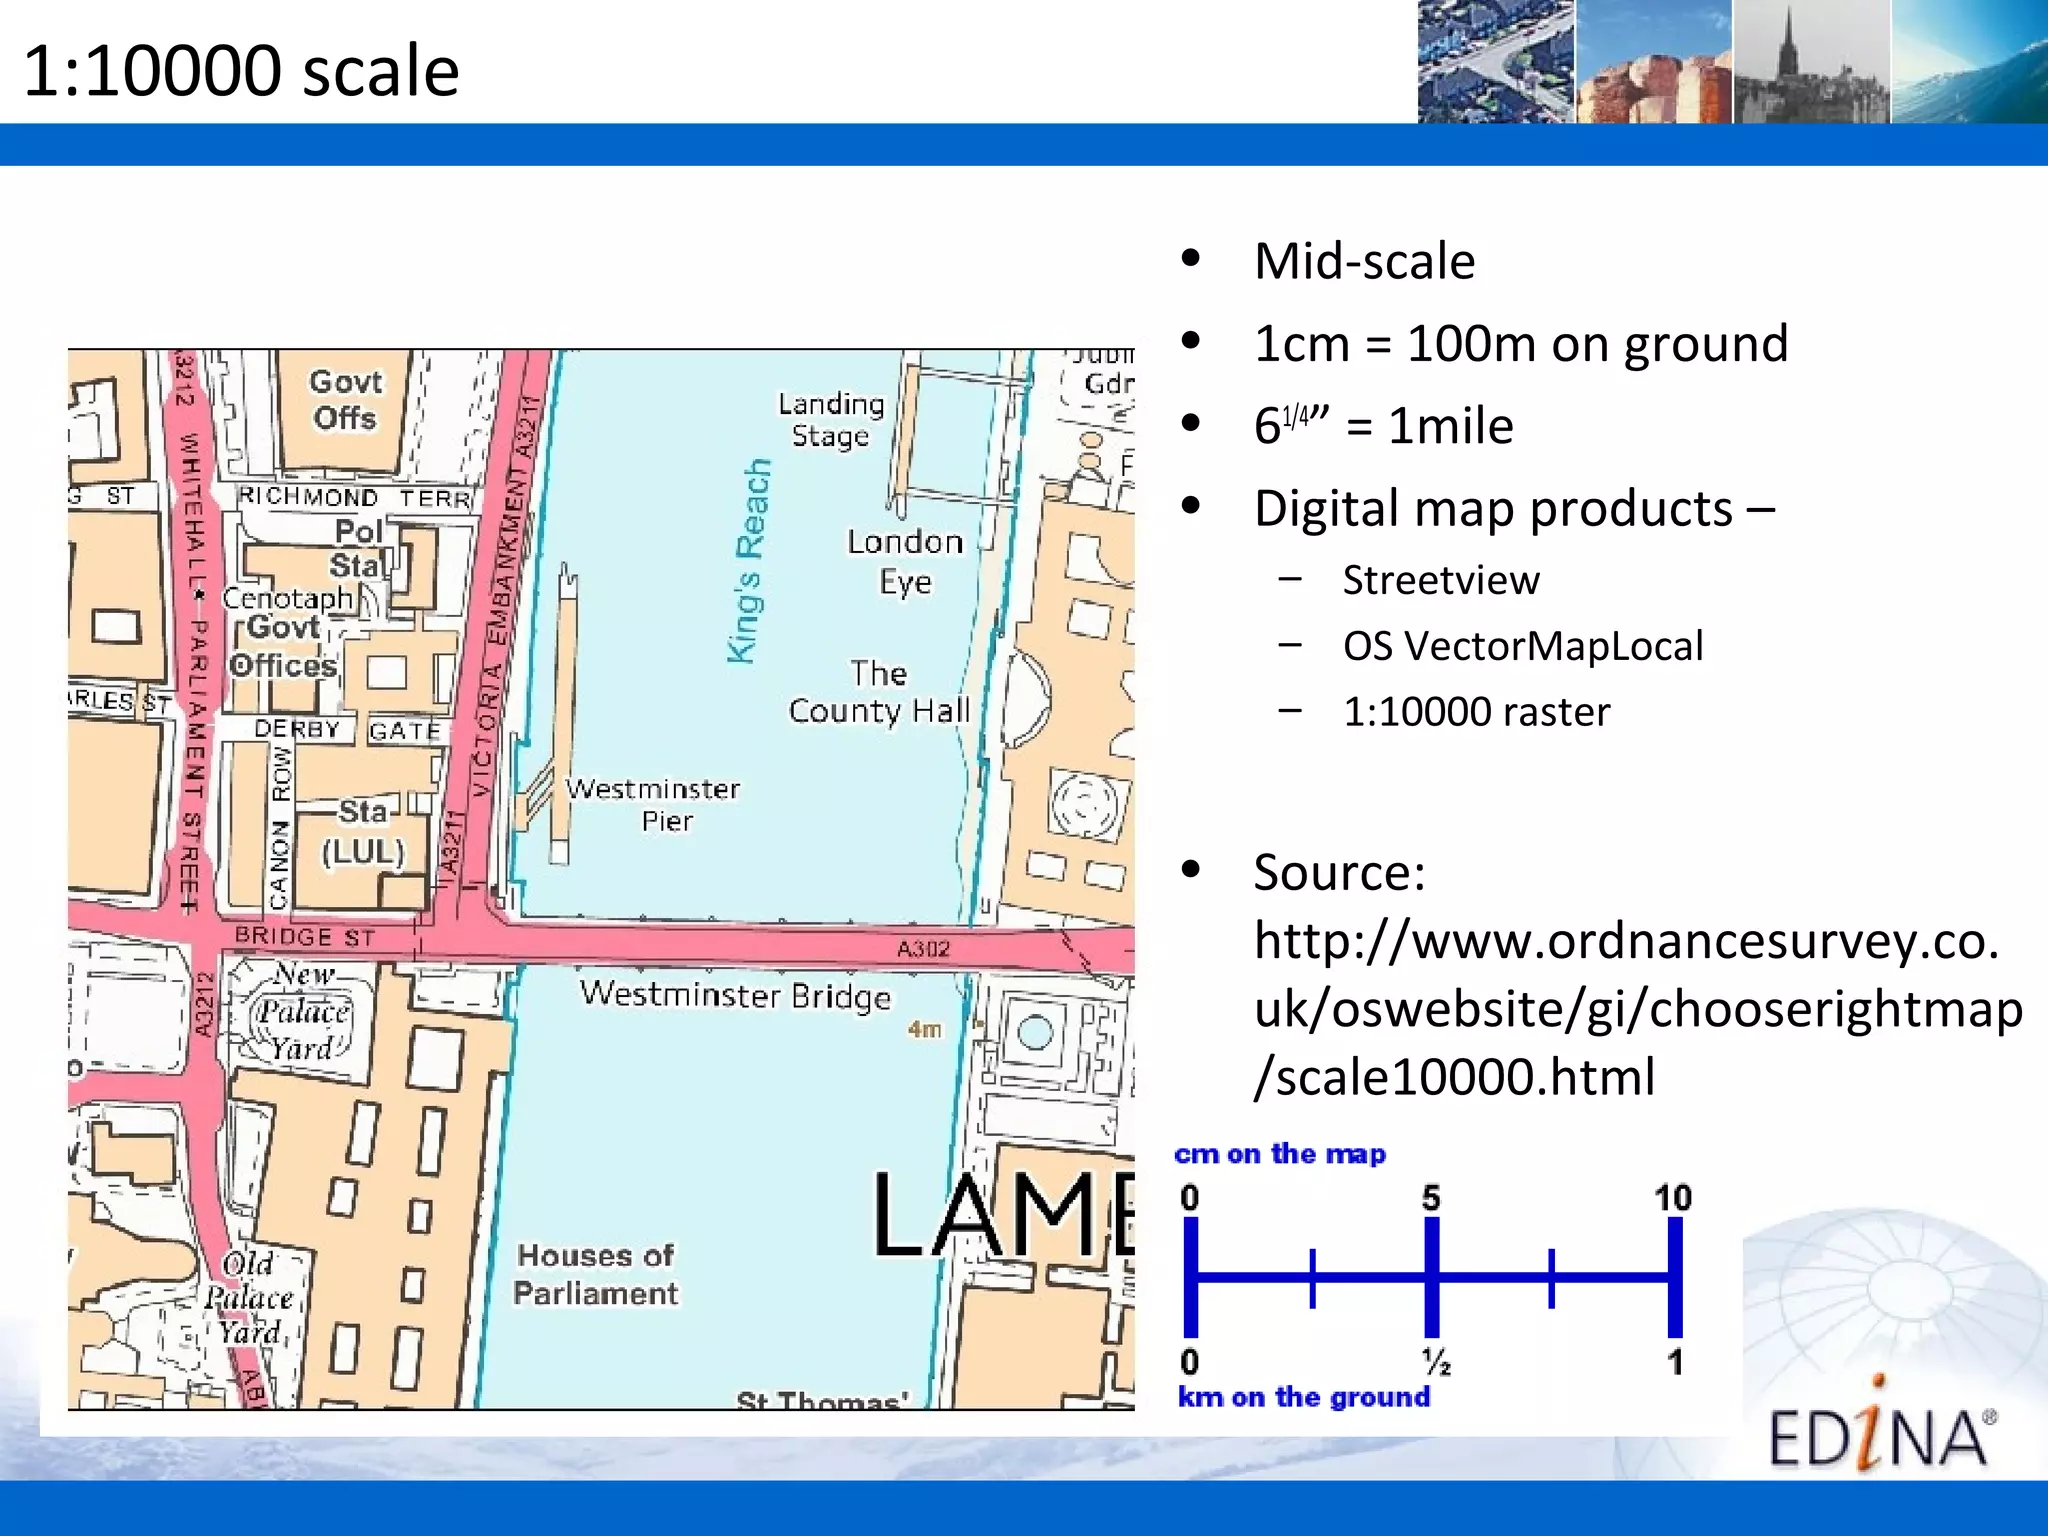This screenshot has height=1536, width=2048.
Task: Click 'Govt Offs' label at map top
Action: (x=345, y=400)
